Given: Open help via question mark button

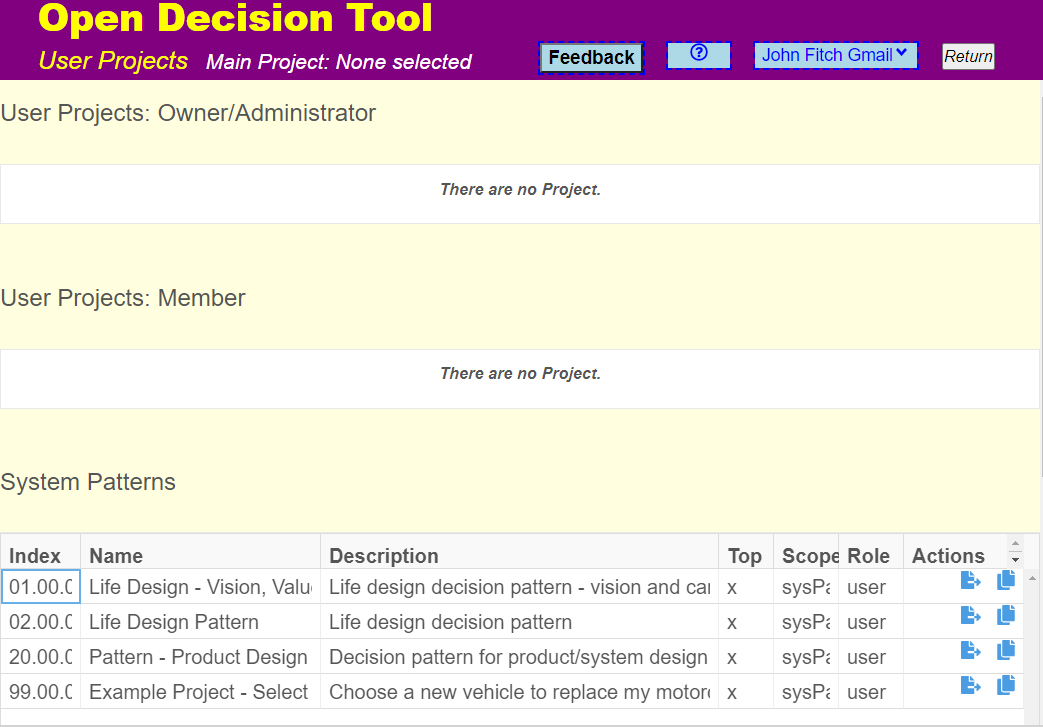Looking at the screenshot, I should coord(698,55).
